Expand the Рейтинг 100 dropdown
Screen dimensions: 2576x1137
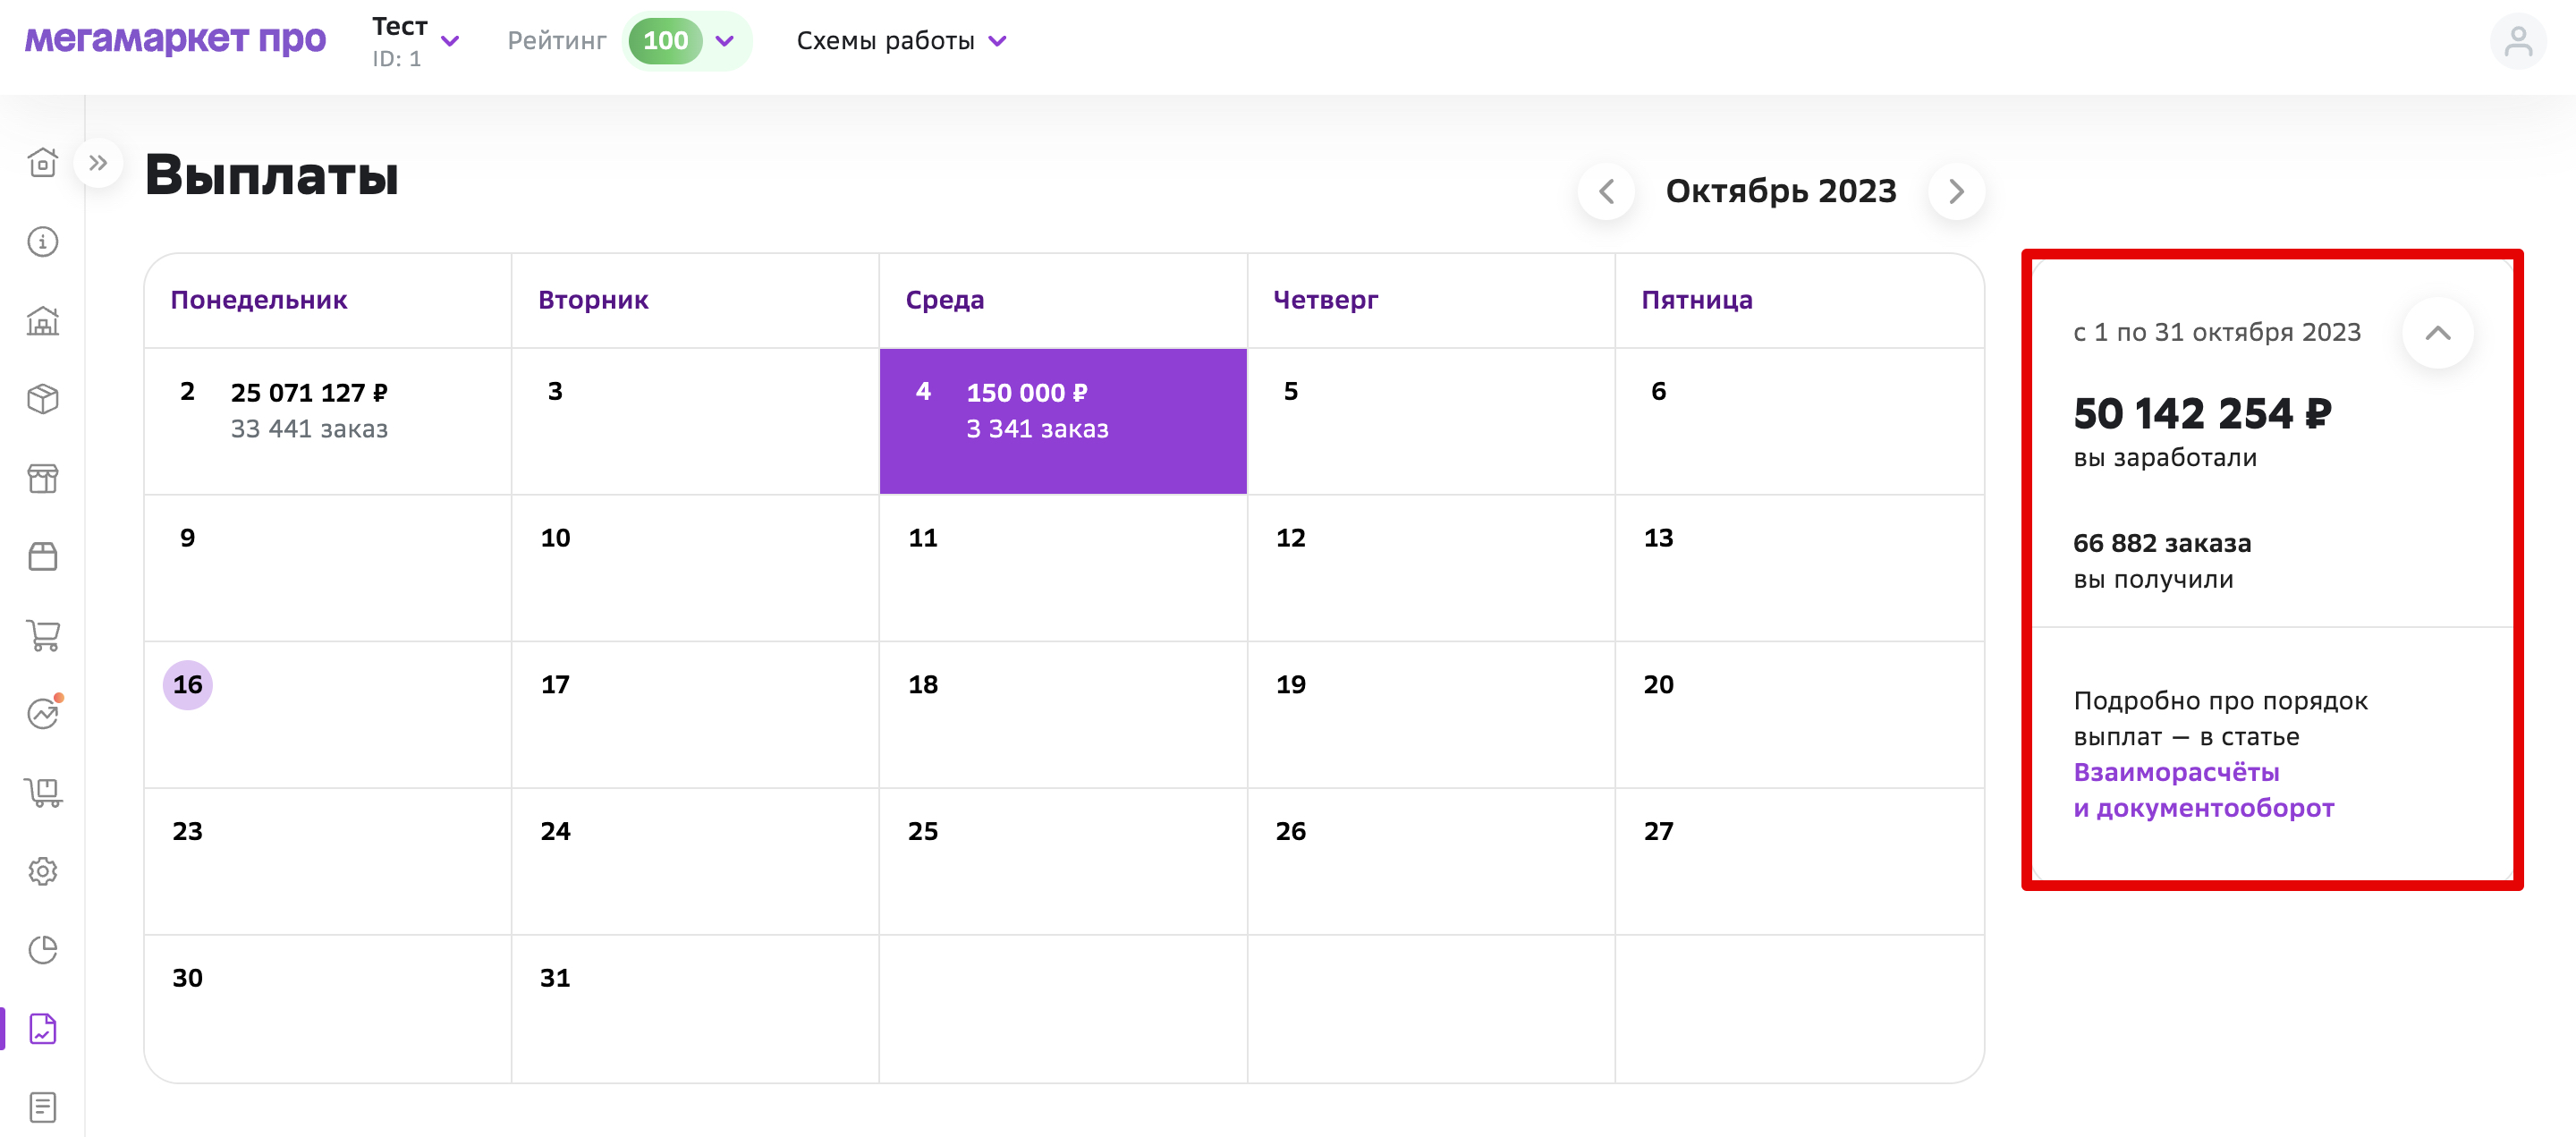coord(686,41)
